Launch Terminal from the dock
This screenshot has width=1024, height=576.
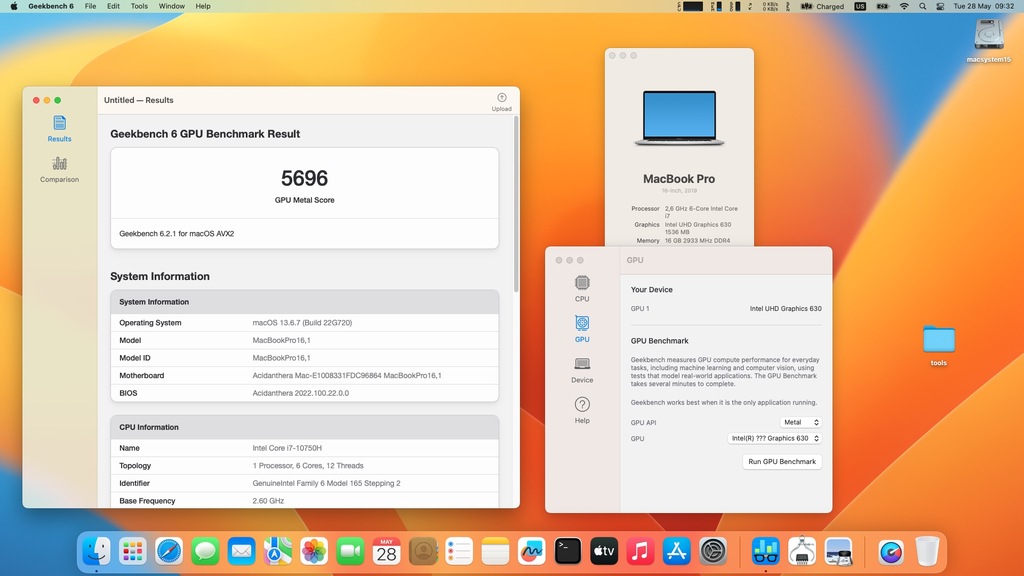pyautogui.click(x=568, y=552)
